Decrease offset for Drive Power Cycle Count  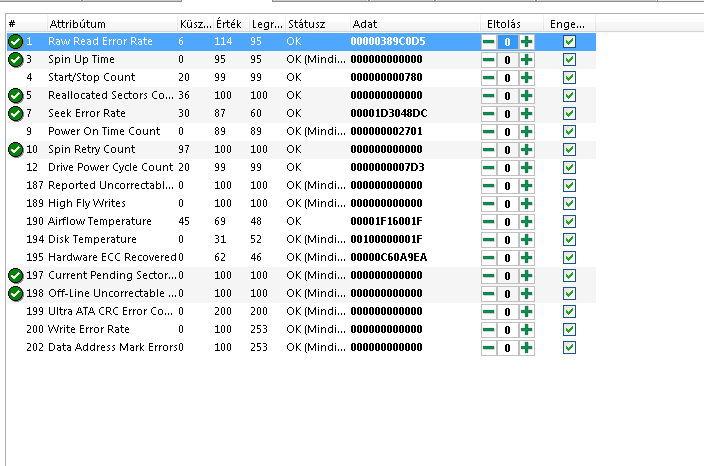488,167
